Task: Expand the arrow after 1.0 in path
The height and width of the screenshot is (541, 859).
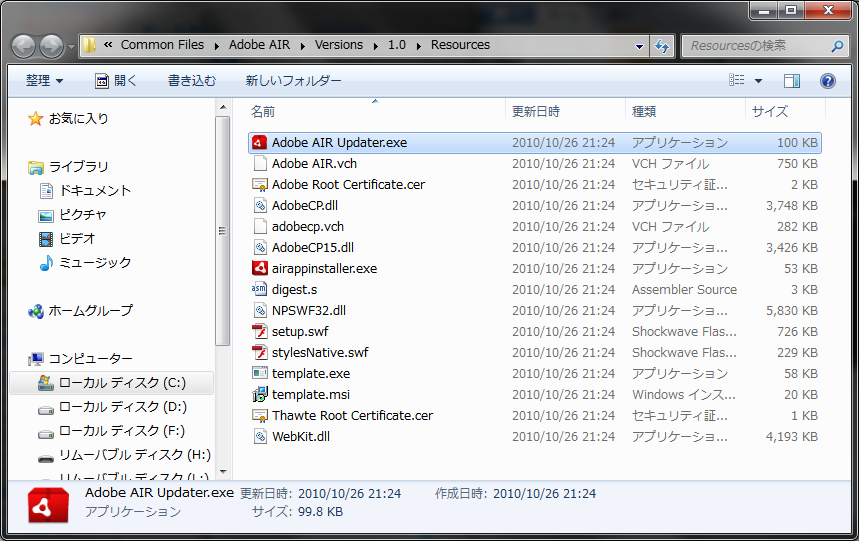Action: point(419,46)
